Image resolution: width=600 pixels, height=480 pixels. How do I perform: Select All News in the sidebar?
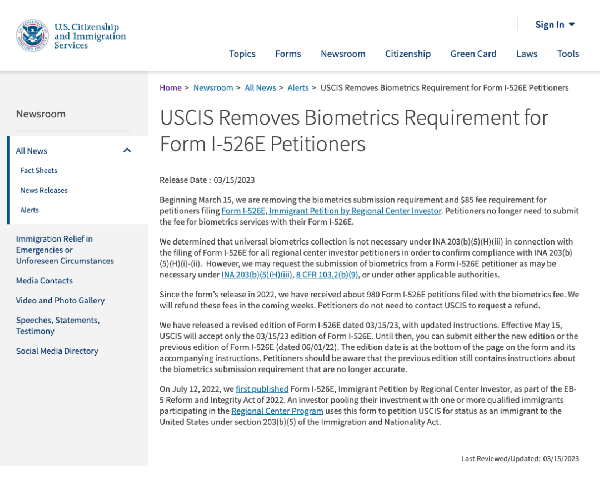click(x=31, y=151)
